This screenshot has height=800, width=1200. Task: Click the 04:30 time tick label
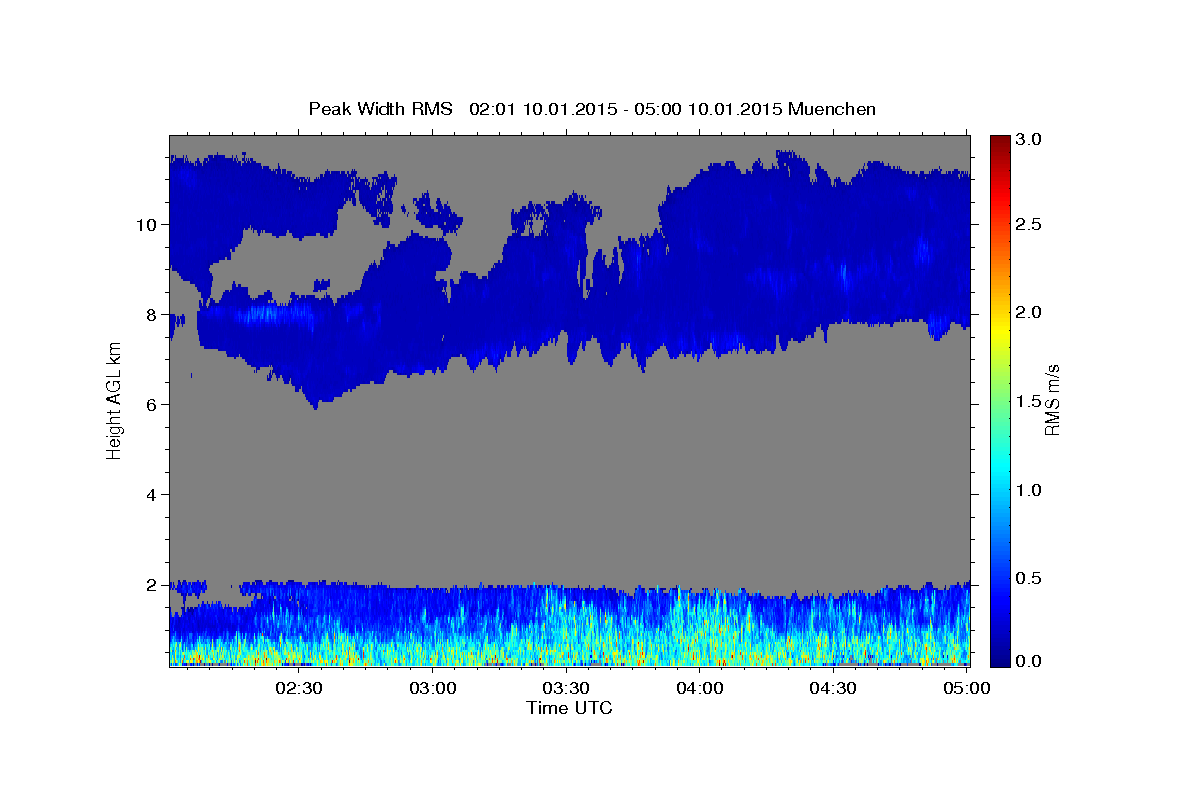coord(833,688)
